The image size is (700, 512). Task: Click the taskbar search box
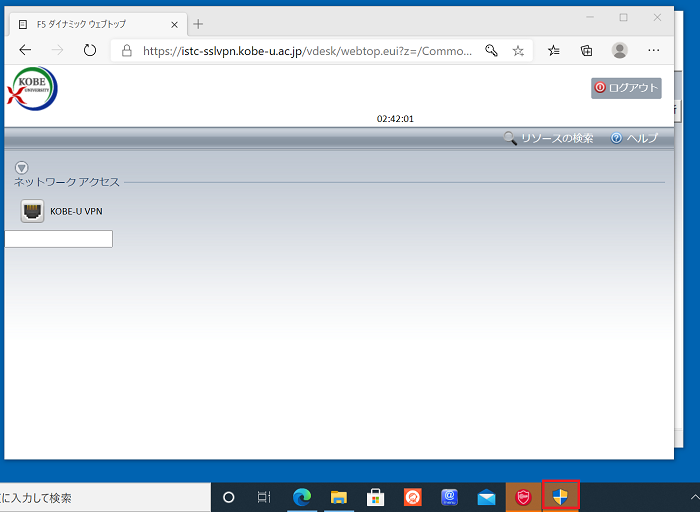point(105,497)
